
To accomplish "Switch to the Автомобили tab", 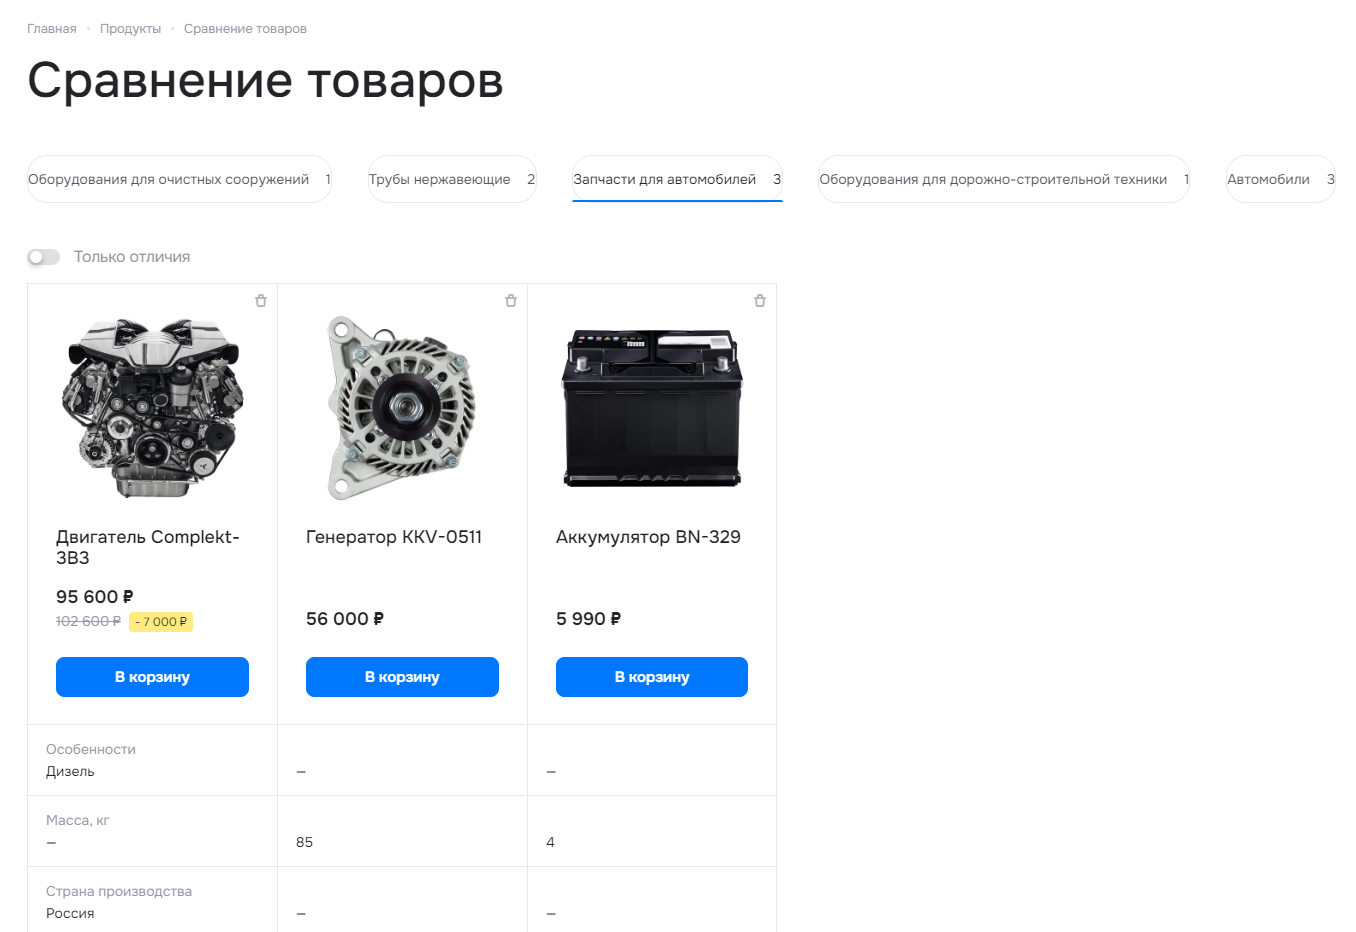I will [x=1281, y=179].
